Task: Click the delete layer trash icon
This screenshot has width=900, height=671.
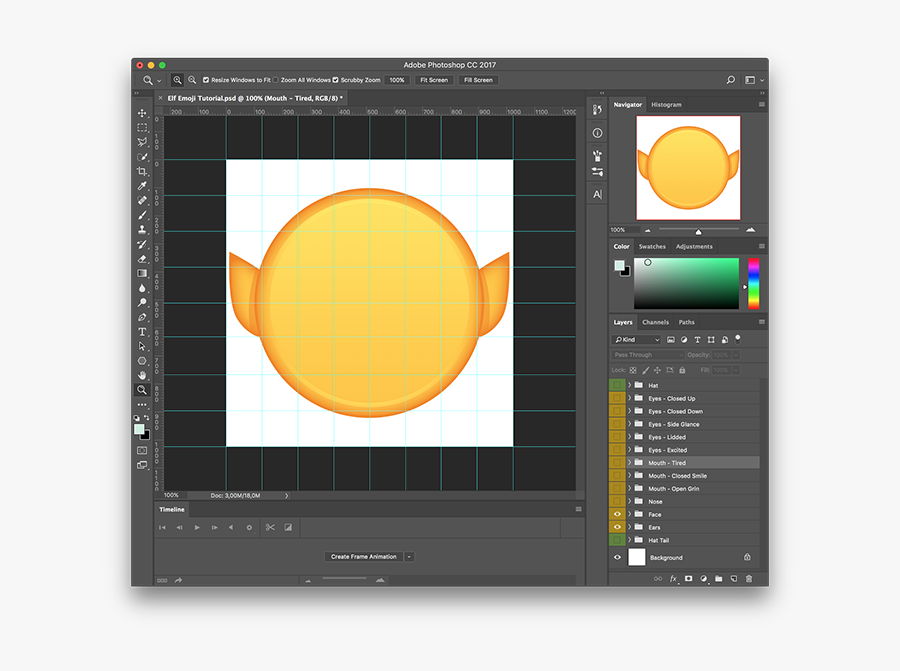Action: pos(749,579)
